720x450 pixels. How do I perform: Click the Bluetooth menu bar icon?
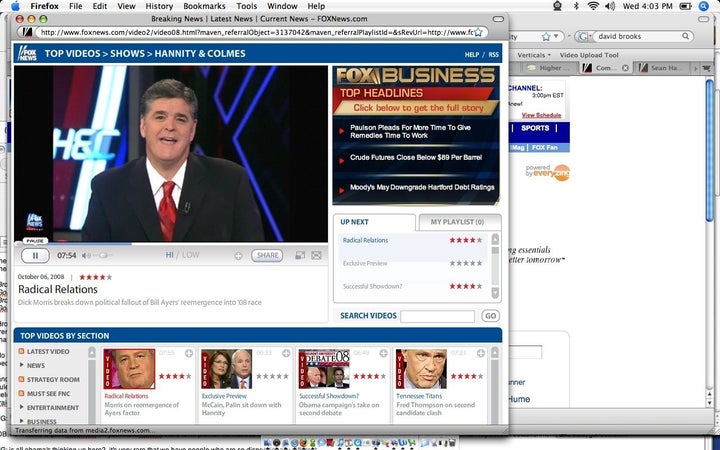tap(576, 6)
